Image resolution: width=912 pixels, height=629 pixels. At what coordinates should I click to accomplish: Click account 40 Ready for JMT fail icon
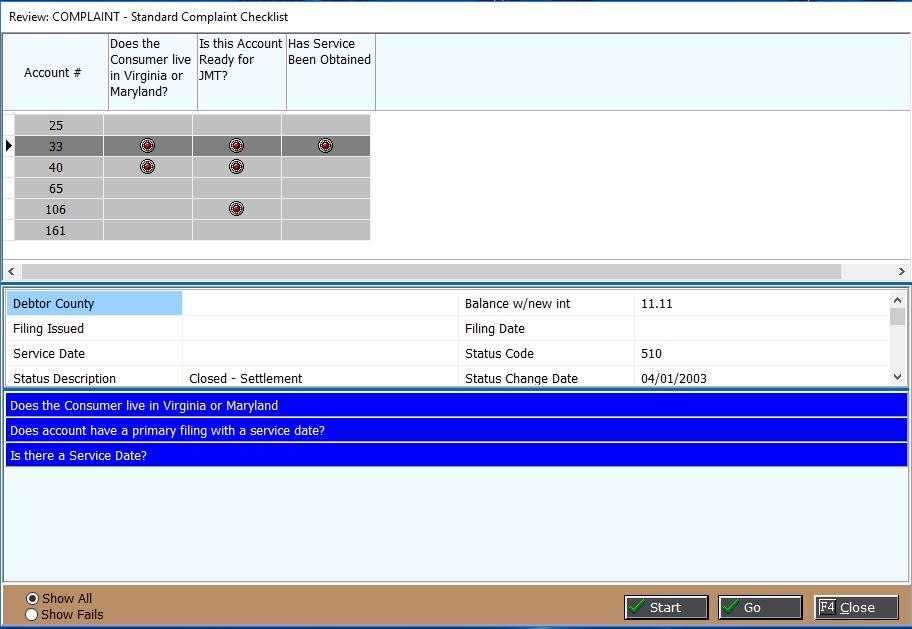point(236,167)
